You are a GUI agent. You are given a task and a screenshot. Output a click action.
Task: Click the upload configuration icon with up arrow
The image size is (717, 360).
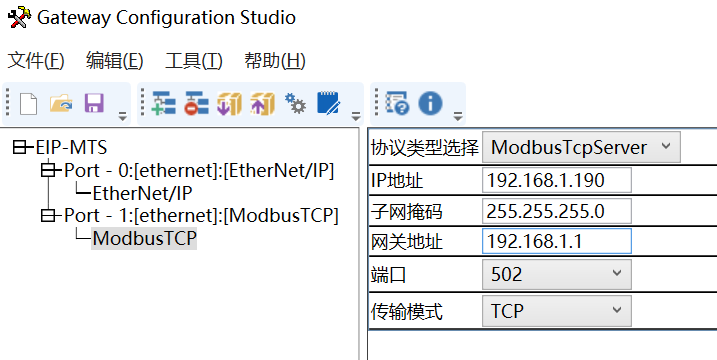pyautogui.click(x=262, y=103)
